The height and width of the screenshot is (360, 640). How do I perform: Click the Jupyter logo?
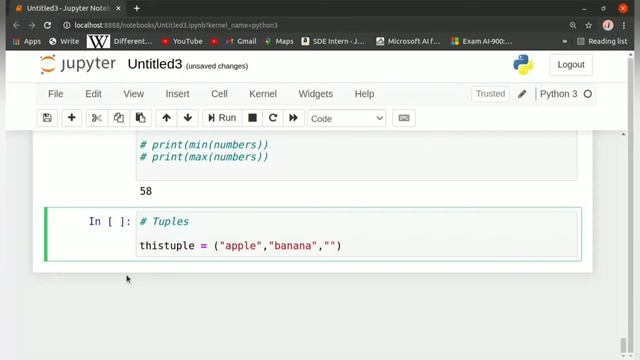point(78,64)
